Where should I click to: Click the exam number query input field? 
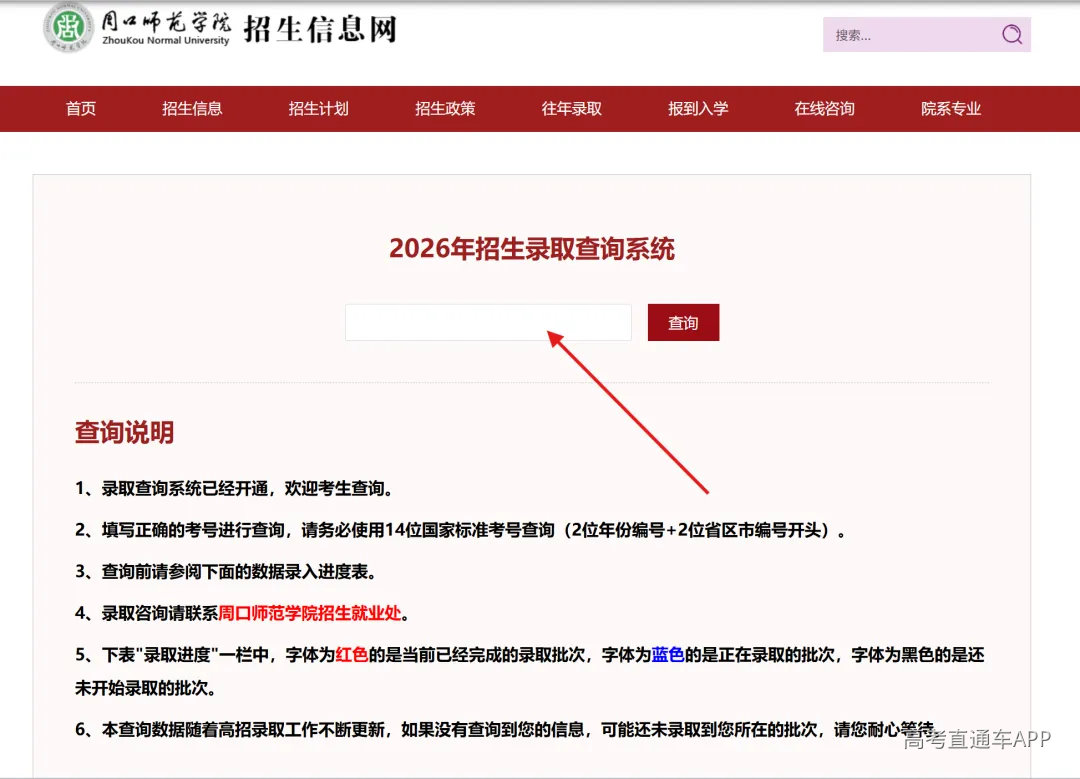point(488,322)
